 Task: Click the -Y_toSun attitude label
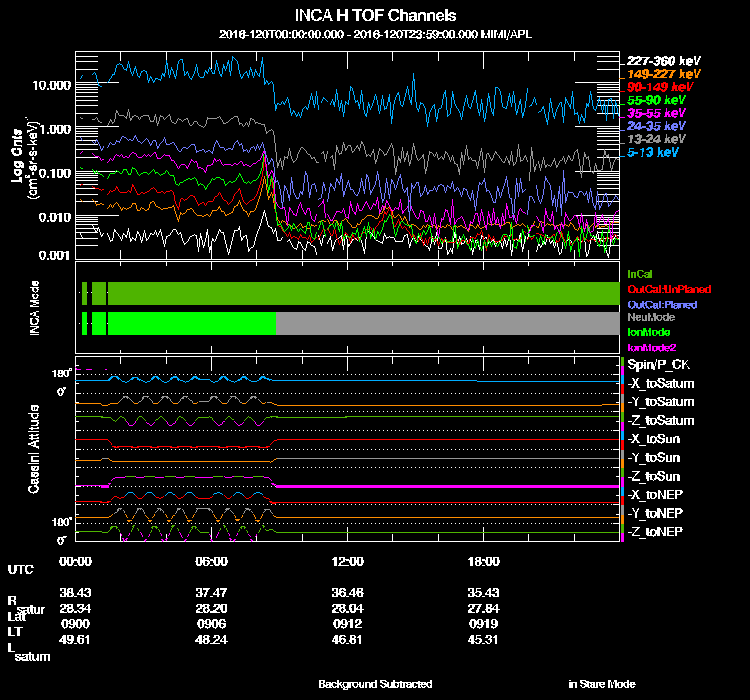653,457
